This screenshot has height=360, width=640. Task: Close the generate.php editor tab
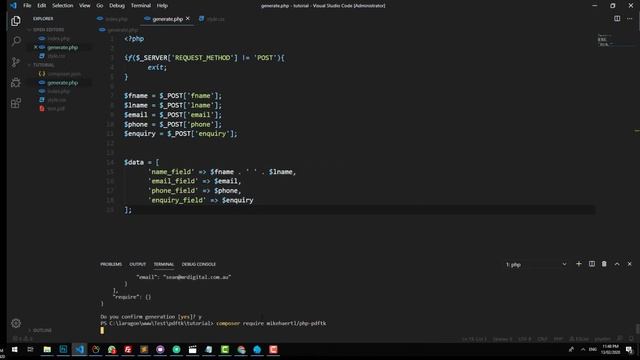point(188,18)
